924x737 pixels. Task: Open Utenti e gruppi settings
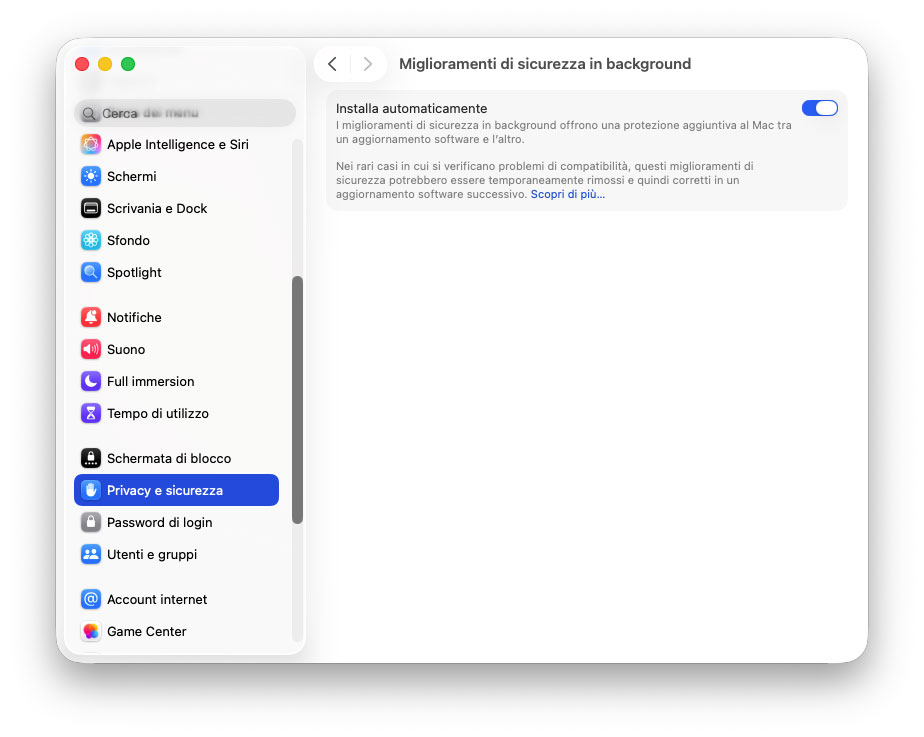coord(150,554)
